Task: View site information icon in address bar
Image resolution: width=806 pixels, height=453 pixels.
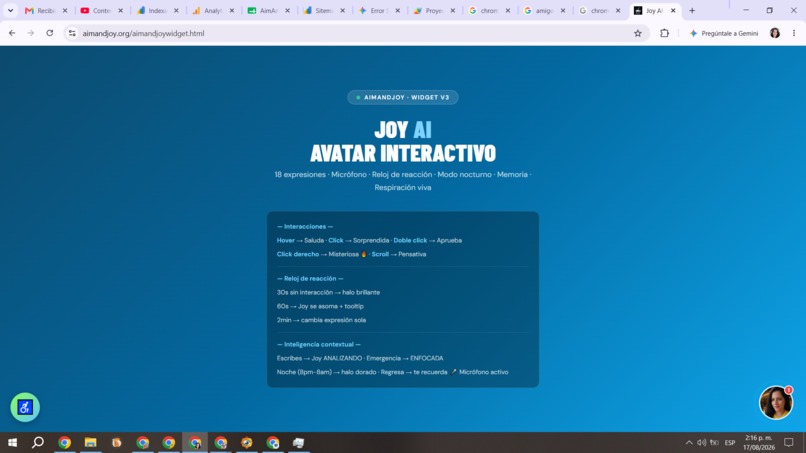Action: [x=72, y=33]
